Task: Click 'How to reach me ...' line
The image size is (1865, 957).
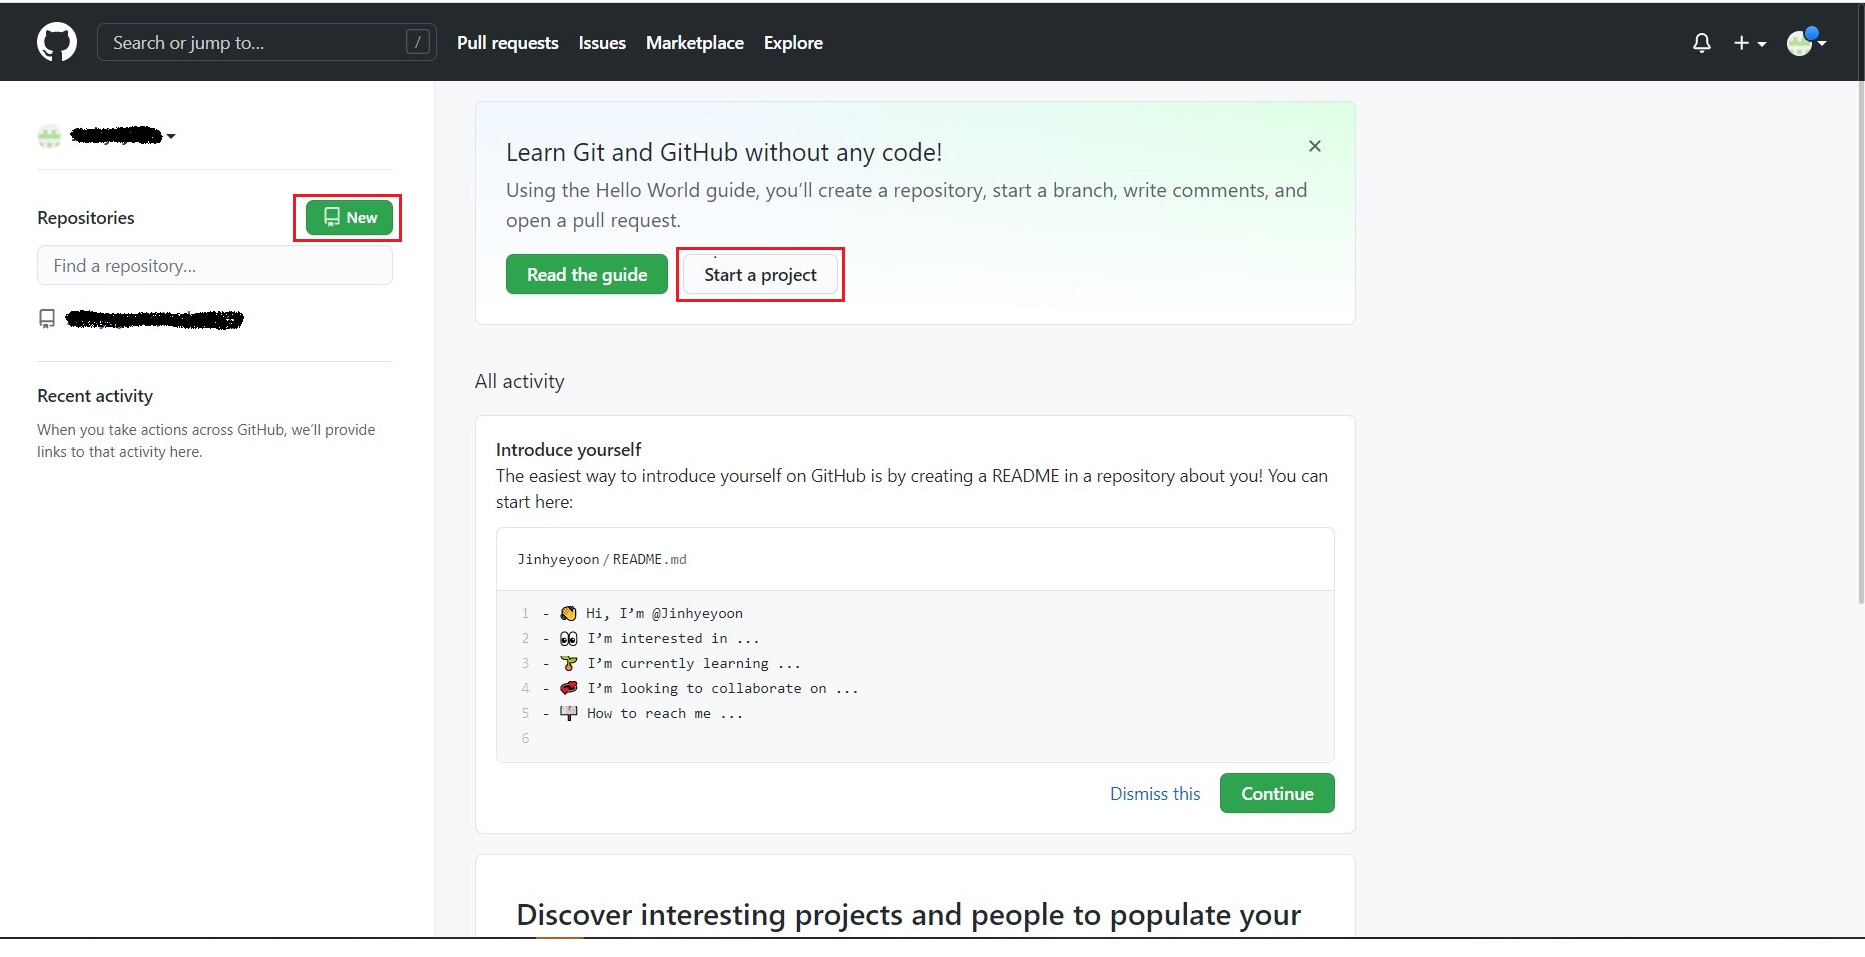Action: tap(665, 713)
